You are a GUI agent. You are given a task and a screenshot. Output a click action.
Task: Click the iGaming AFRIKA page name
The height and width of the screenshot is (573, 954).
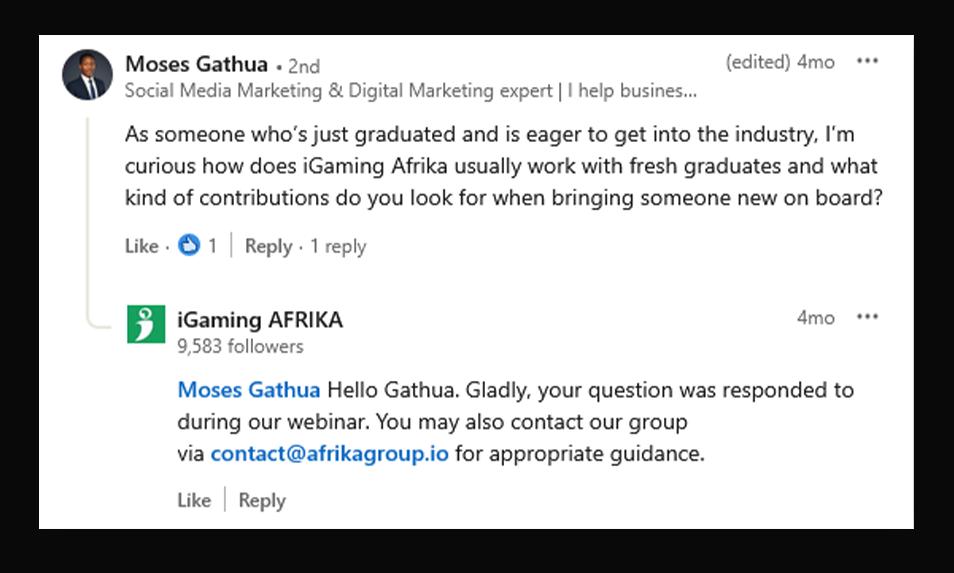tap(260, 320)
